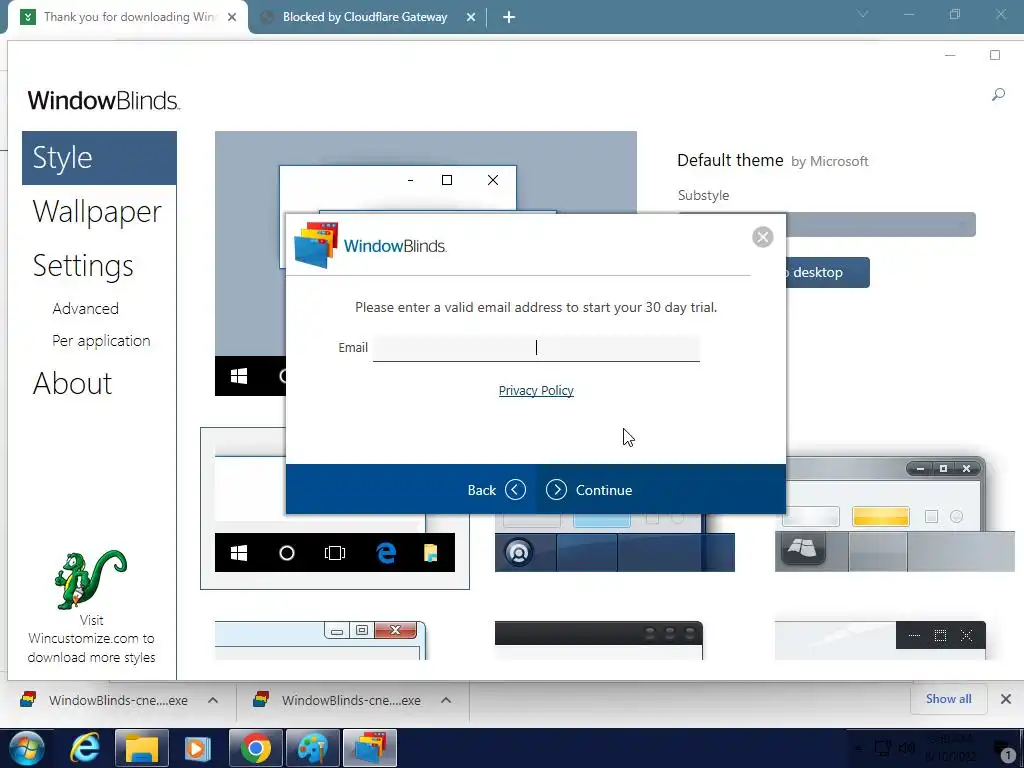Screen dimensions: 1024x768
Task: Select the Style section
Action: (99, 158)
